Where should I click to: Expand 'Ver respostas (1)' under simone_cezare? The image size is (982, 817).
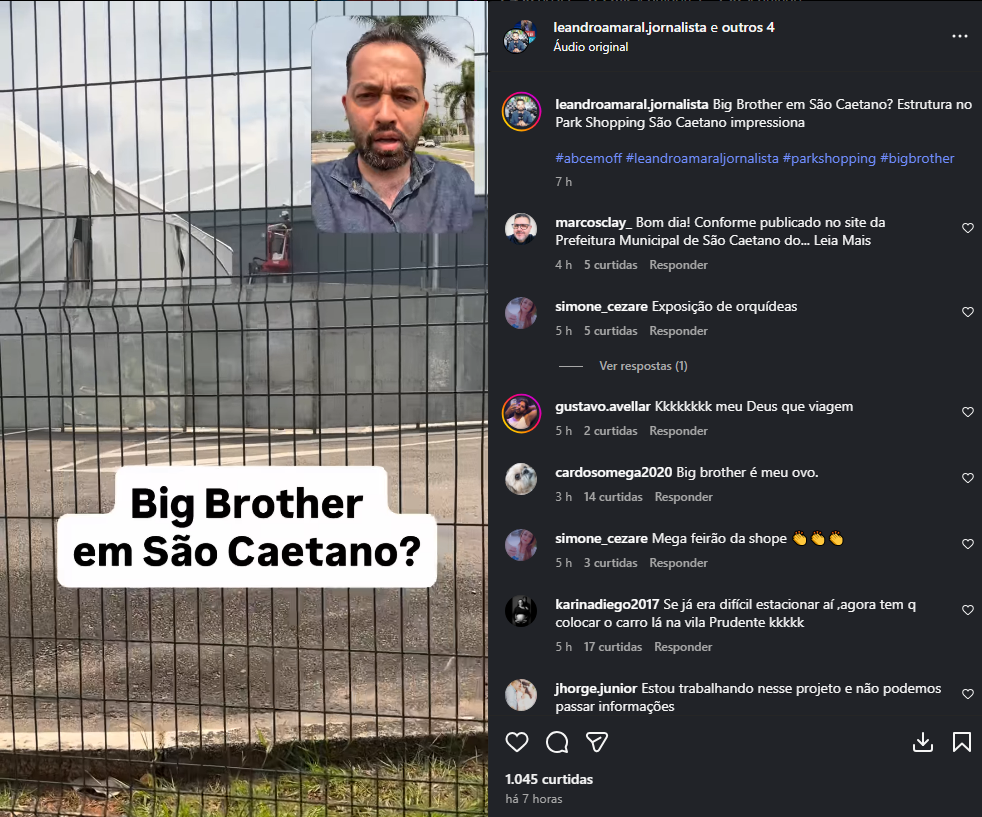(643, 366)
